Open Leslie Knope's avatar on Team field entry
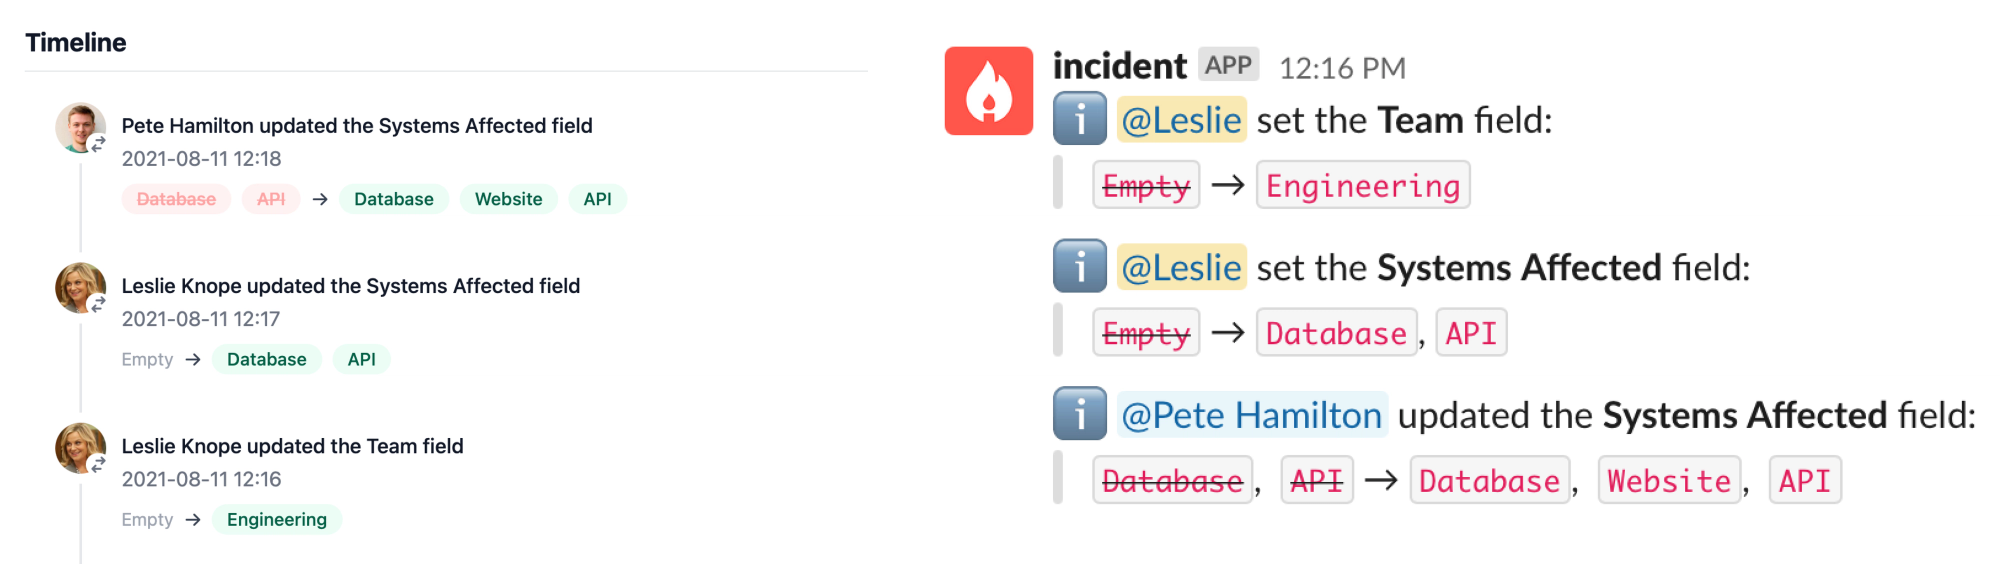The height and width of the screenshot is (564, 2000). click(x=80, y=448)
